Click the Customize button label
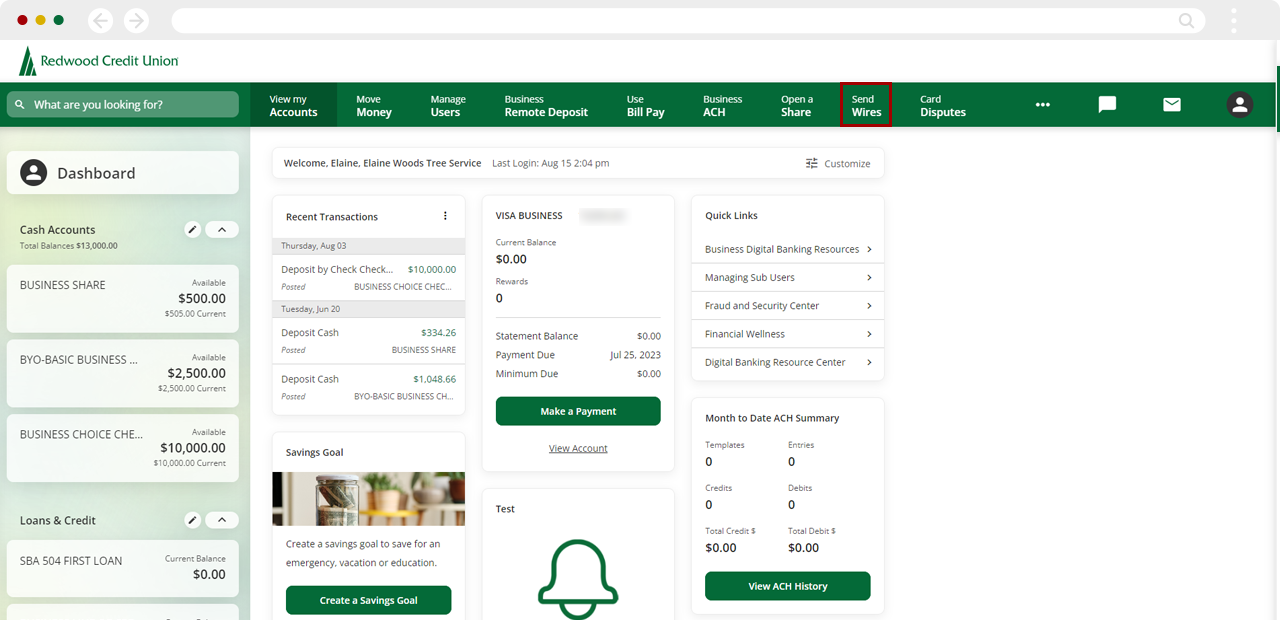The width and height of the screenshot is (1280, 620). [847, 163]
